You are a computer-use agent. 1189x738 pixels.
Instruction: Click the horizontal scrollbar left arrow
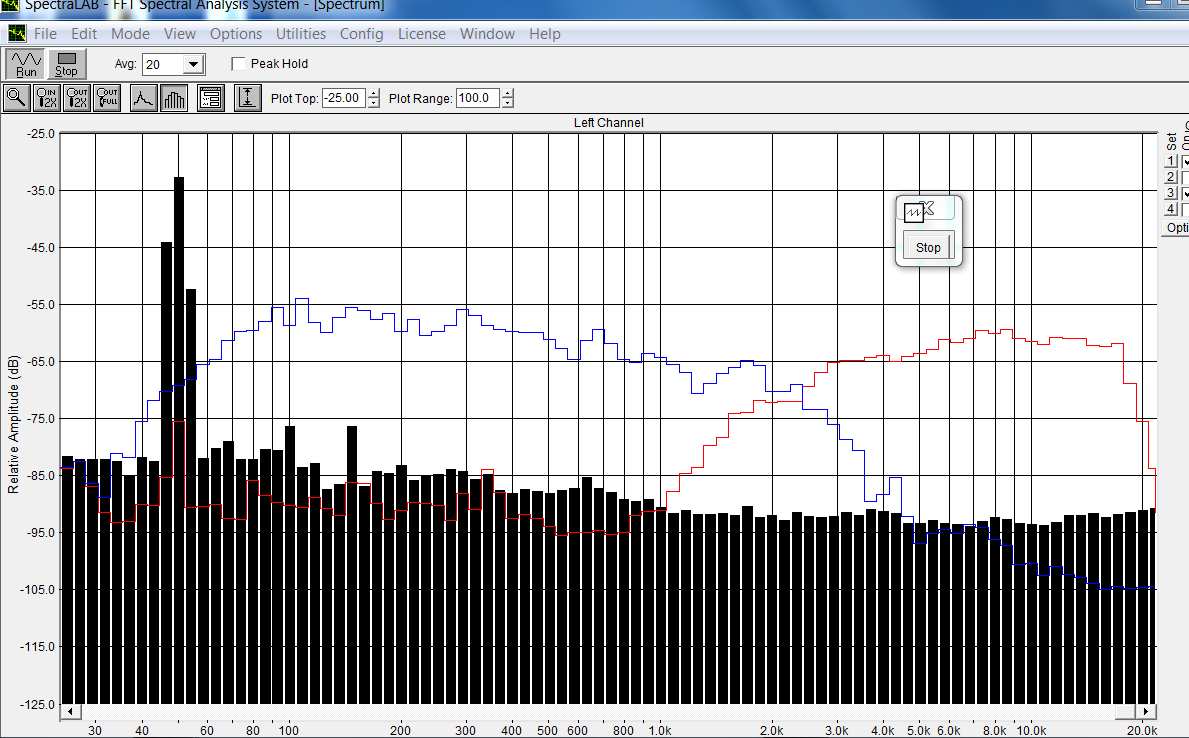tap(71, 711)
